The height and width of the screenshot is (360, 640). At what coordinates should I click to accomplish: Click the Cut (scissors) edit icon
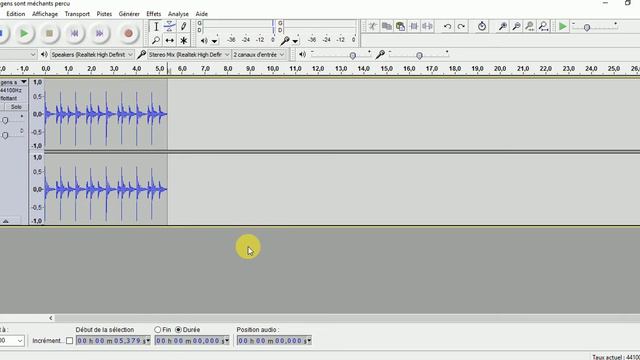pos(372,27)
